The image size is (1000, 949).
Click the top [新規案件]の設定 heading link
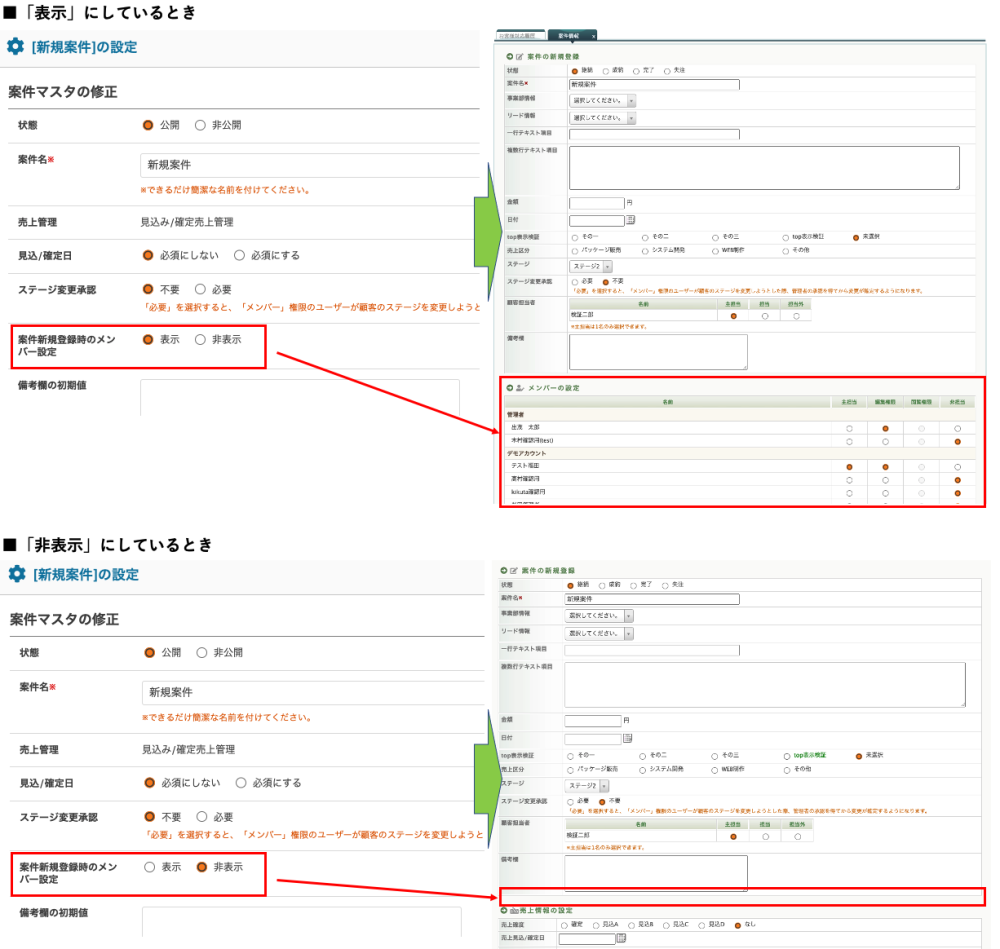[x=84, y=47]
